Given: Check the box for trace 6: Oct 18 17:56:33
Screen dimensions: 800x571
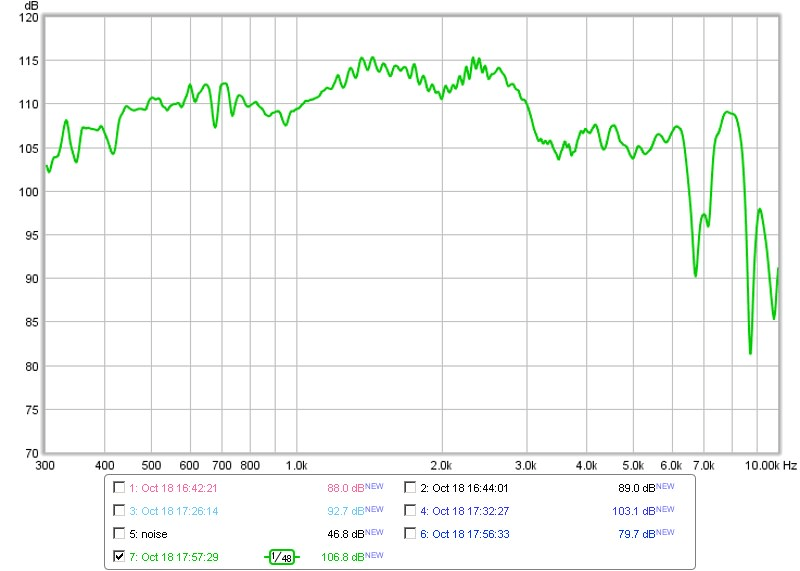Looking at the screenshot, I should (x=410, y=533).
